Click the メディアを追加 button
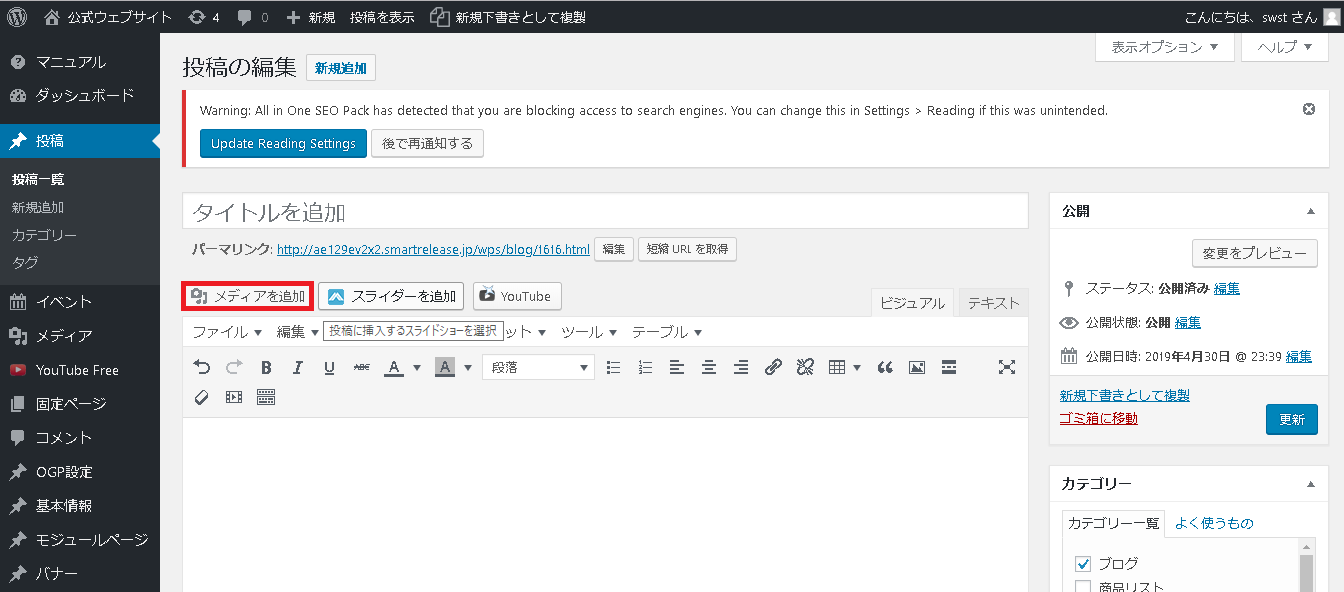The width and height of the screenshot is (1344, 592). click(x=248, y=296)
